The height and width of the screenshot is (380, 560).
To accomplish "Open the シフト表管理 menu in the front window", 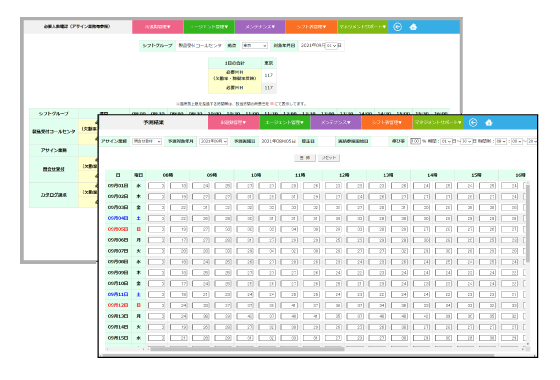I will [387, 122].
